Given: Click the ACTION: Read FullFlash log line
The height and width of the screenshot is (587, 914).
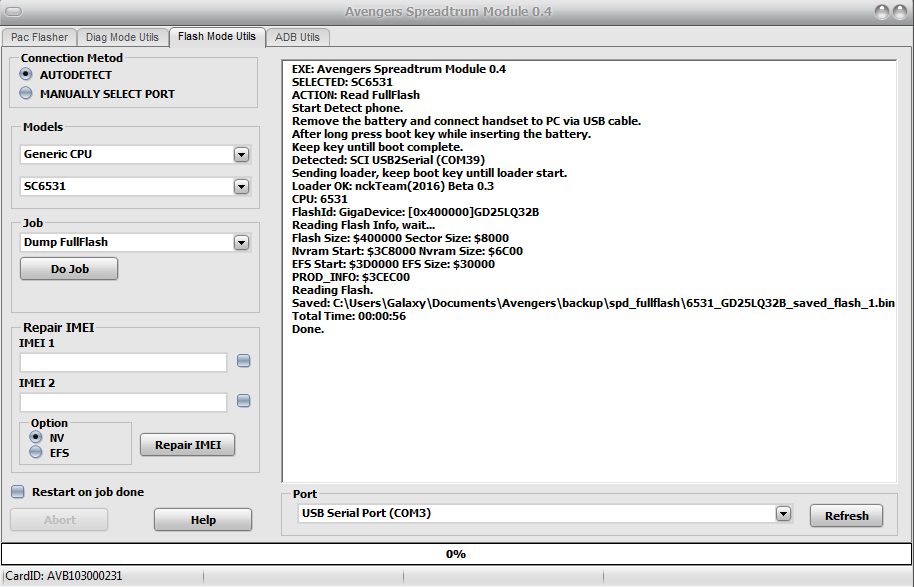Looking at the screenshot, I should pos(356,95).
